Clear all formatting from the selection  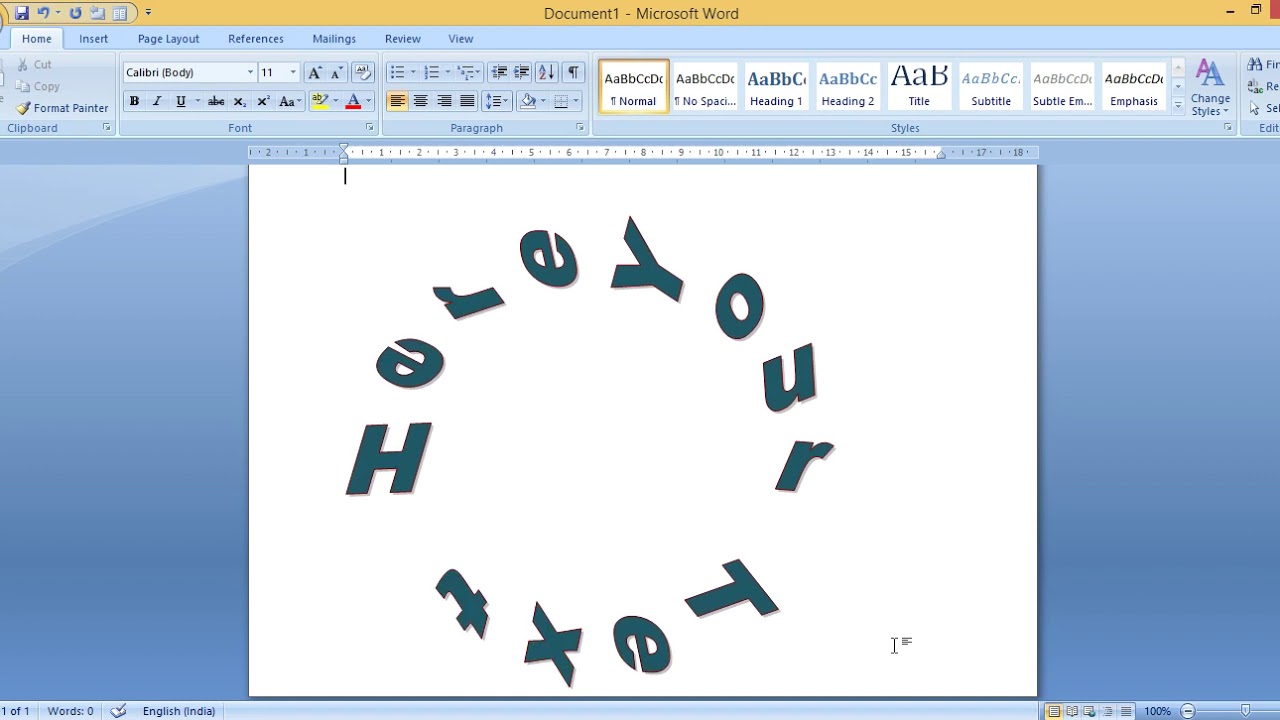click(363, 72)
